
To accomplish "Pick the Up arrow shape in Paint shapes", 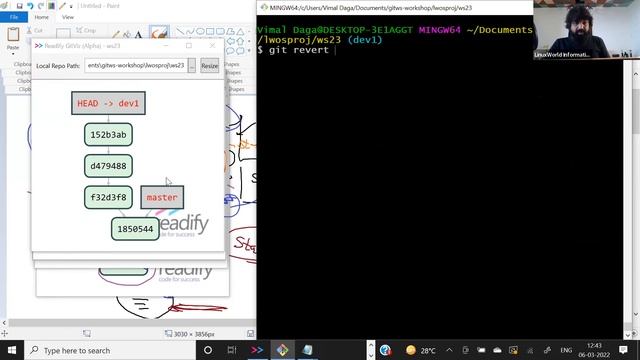I will point(240,41).
